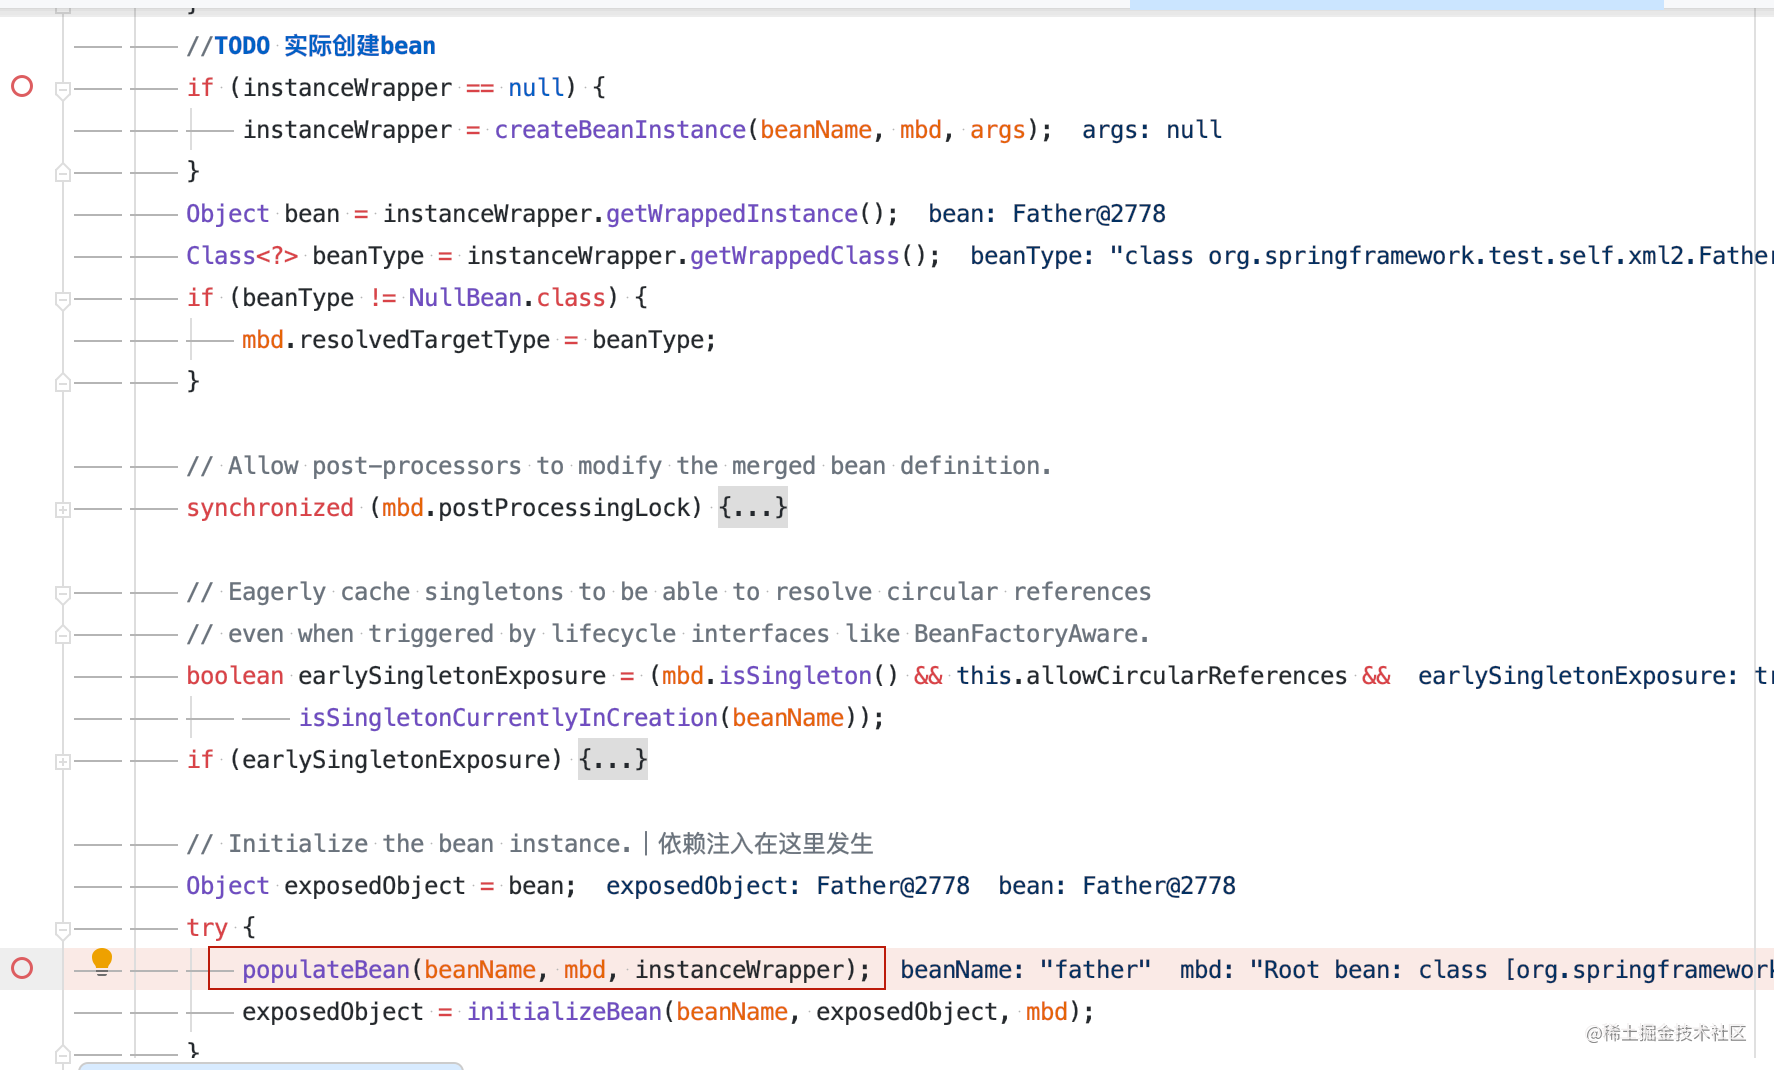Viewport: 1774px width, 1070px height.
Task: Click the inline hint 'args: null'
Action: point(1152,130)
